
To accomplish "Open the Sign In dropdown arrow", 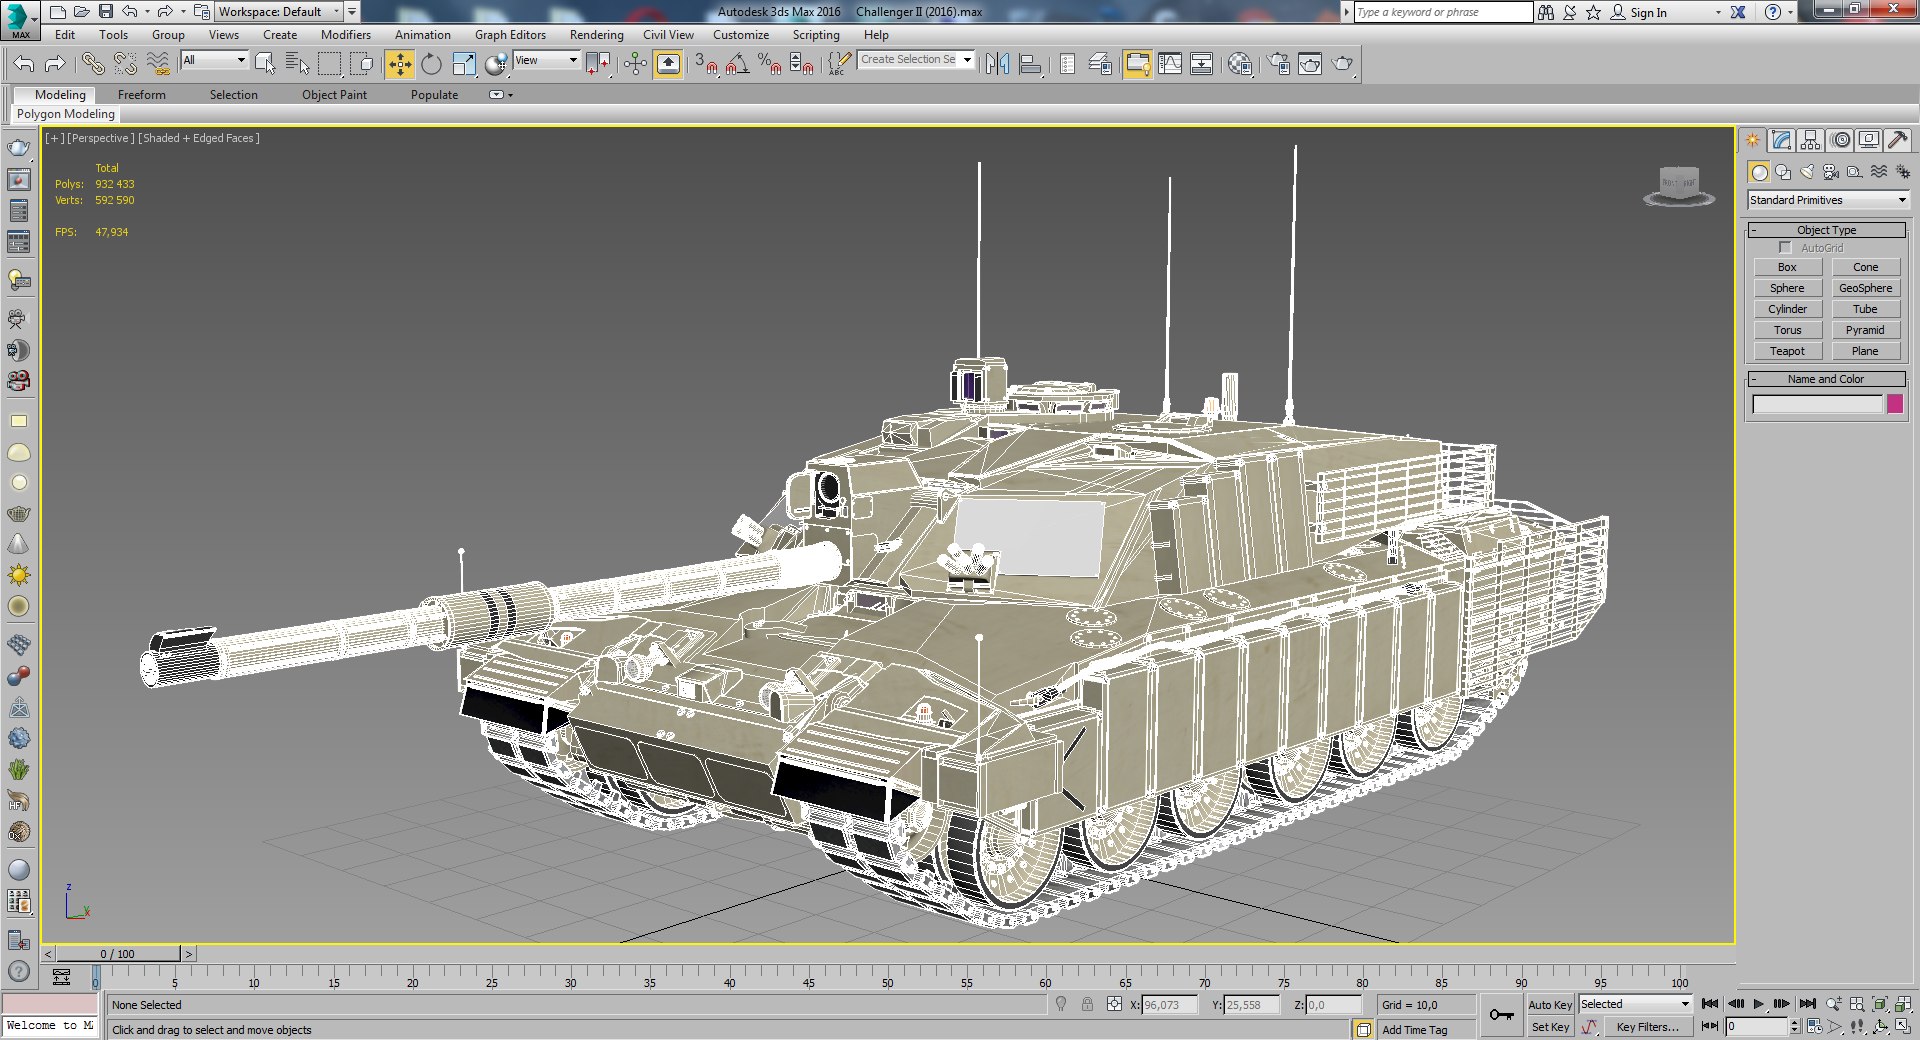I will coord(1717,13).
